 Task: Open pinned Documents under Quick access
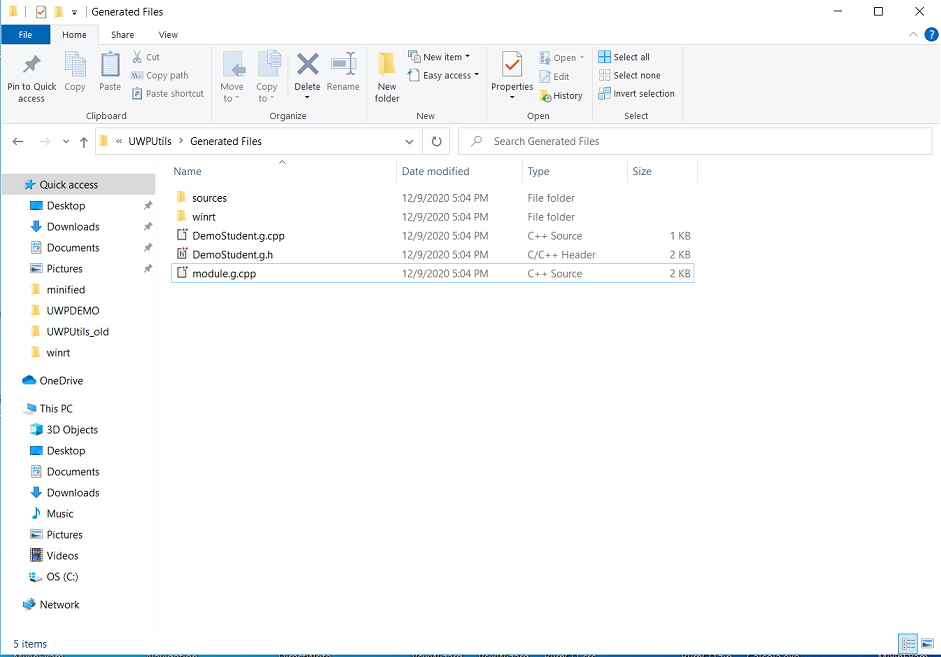coord(73,248)
